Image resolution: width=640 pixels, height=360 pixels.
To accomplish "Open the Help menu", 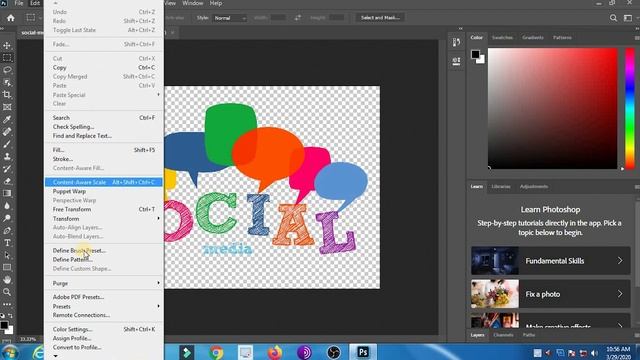I will 216,3.
